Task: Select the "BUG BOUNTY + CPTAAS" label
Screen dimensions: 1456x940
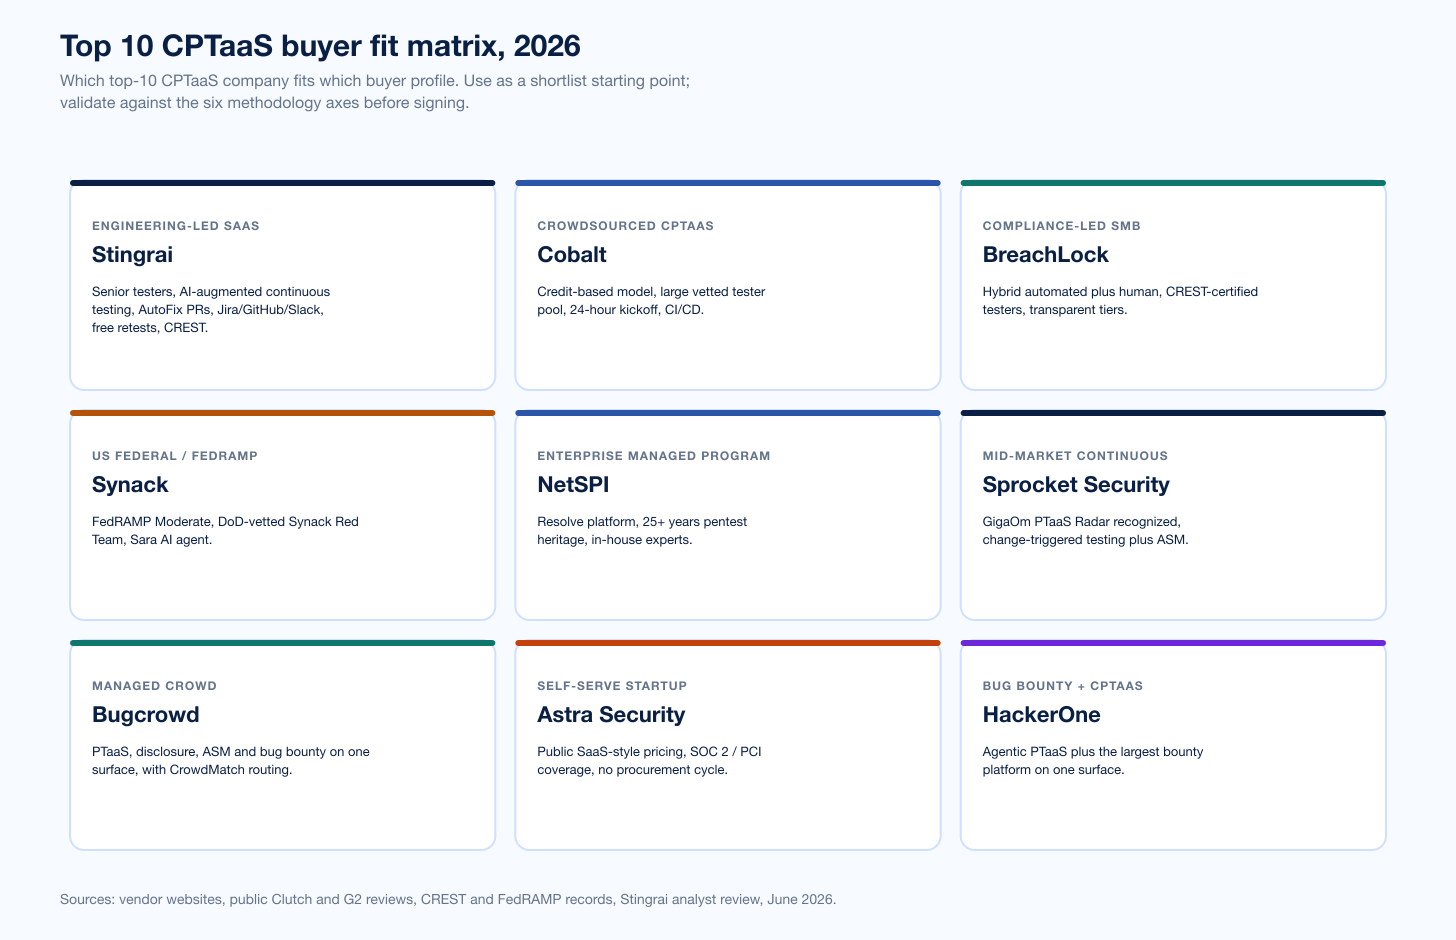Action: [x=1063, y=686]
